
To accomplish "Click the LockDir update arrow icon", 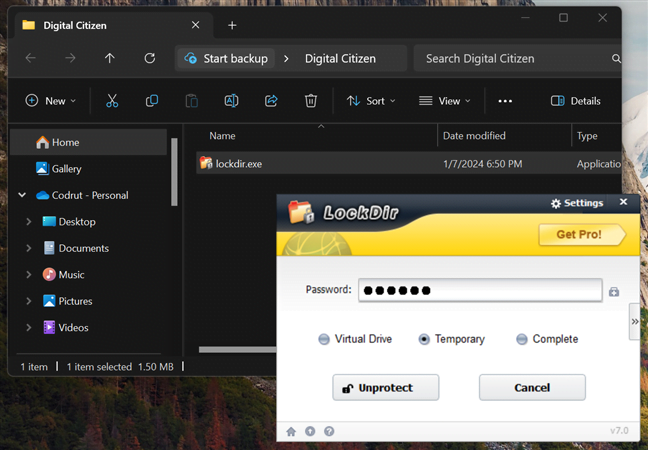I will tap(310, 431).
